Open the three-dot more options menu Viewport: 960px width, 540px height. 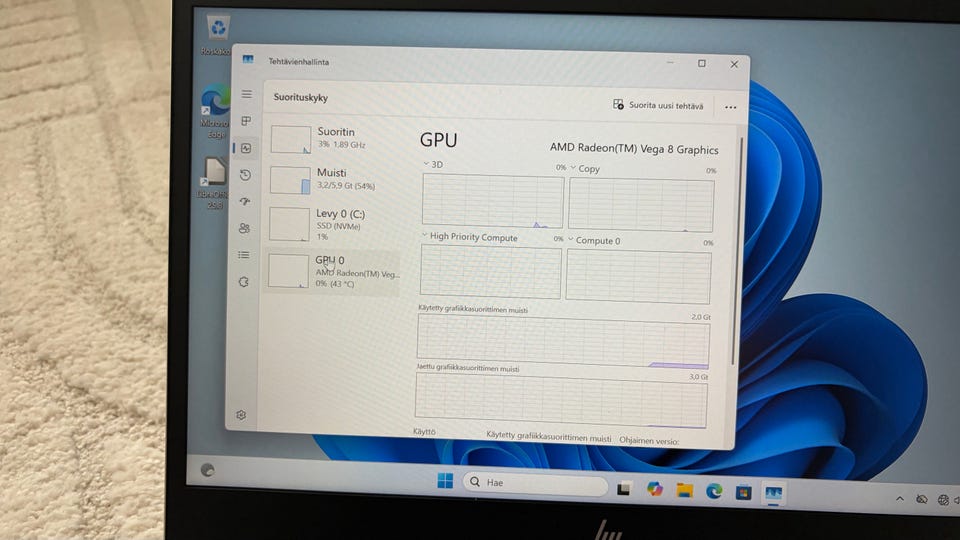click(730, 107)
